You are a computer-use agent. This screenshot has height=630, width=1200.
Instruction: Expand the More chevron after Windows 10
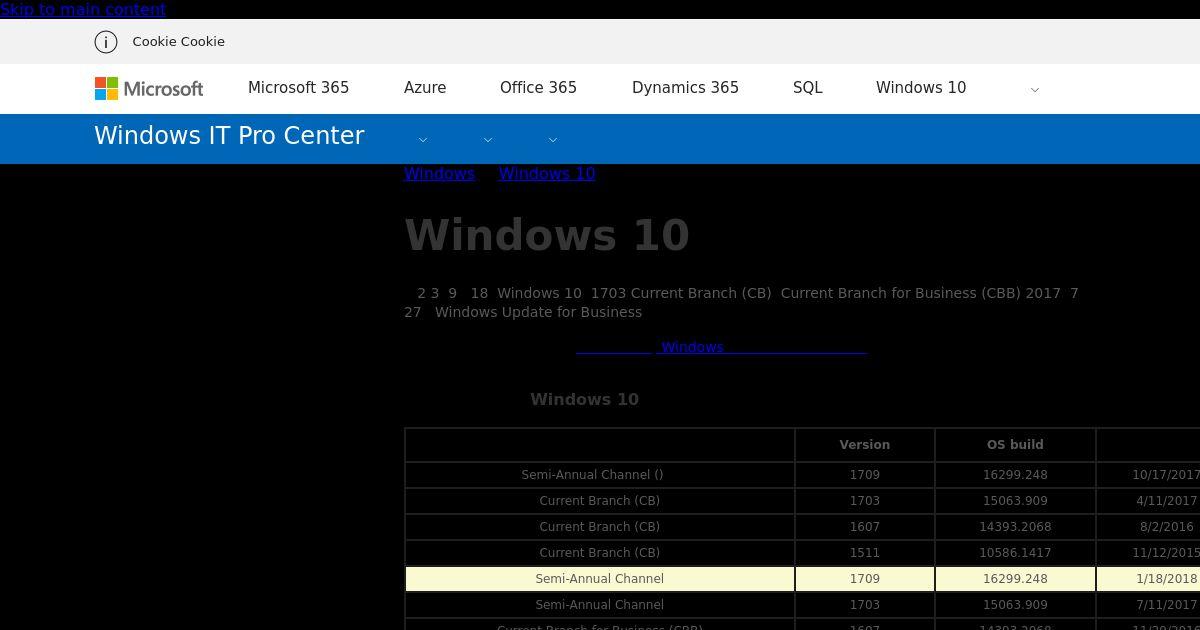pos(1035,90)
